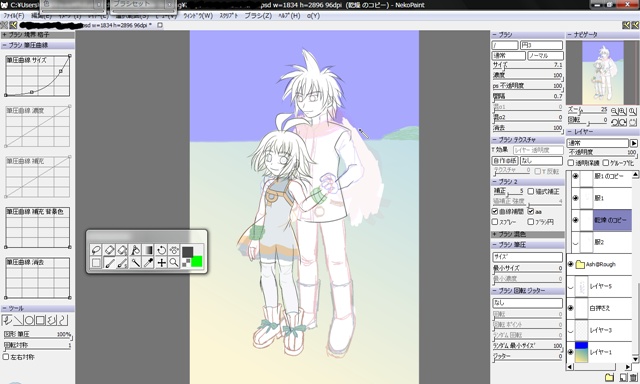
Task: Click the cat paw tool icon
Action: pos(174,250)
